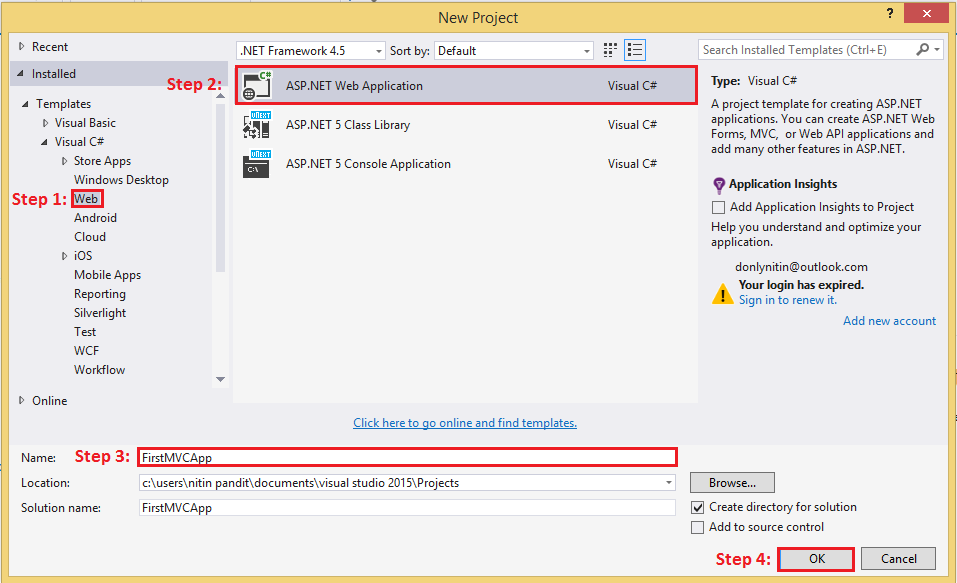Collapse the Templates tree node

(x=25, y=104)
